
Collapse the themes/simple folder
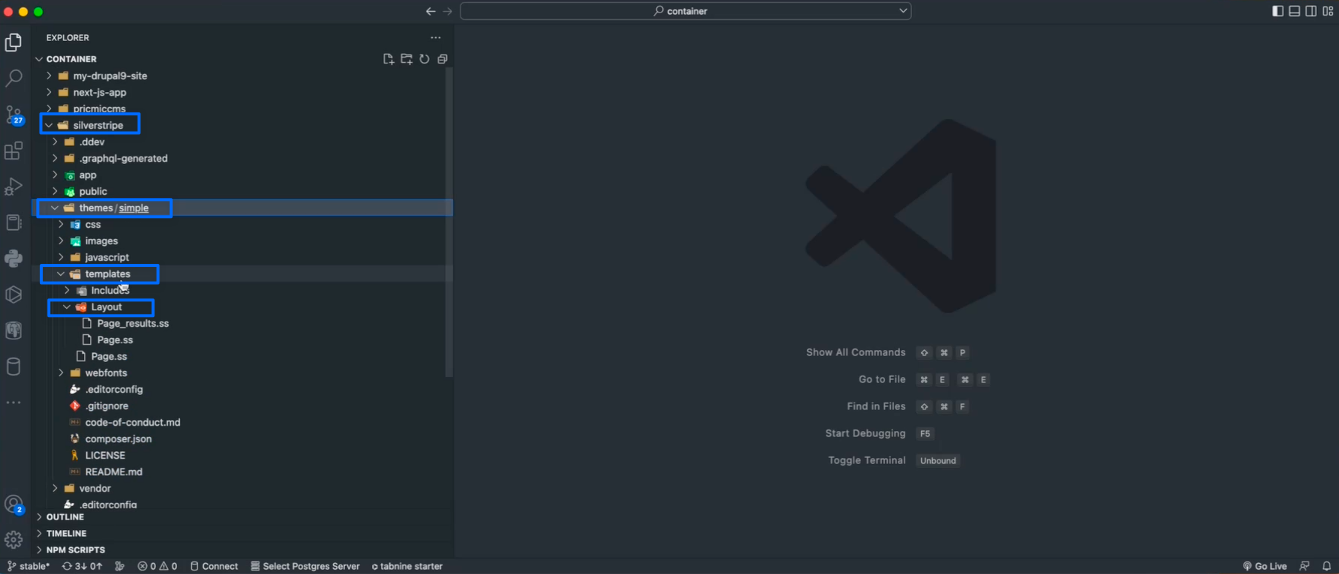click(55, 208)
